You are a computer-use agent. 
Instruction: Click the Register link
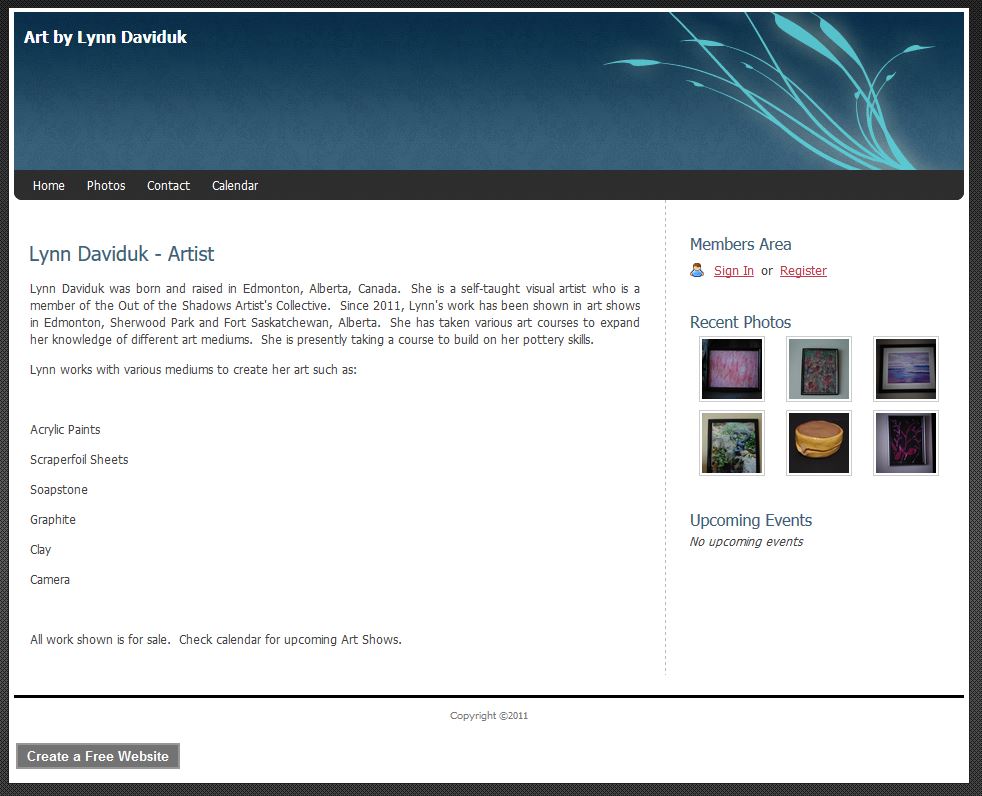pos(803,271)
